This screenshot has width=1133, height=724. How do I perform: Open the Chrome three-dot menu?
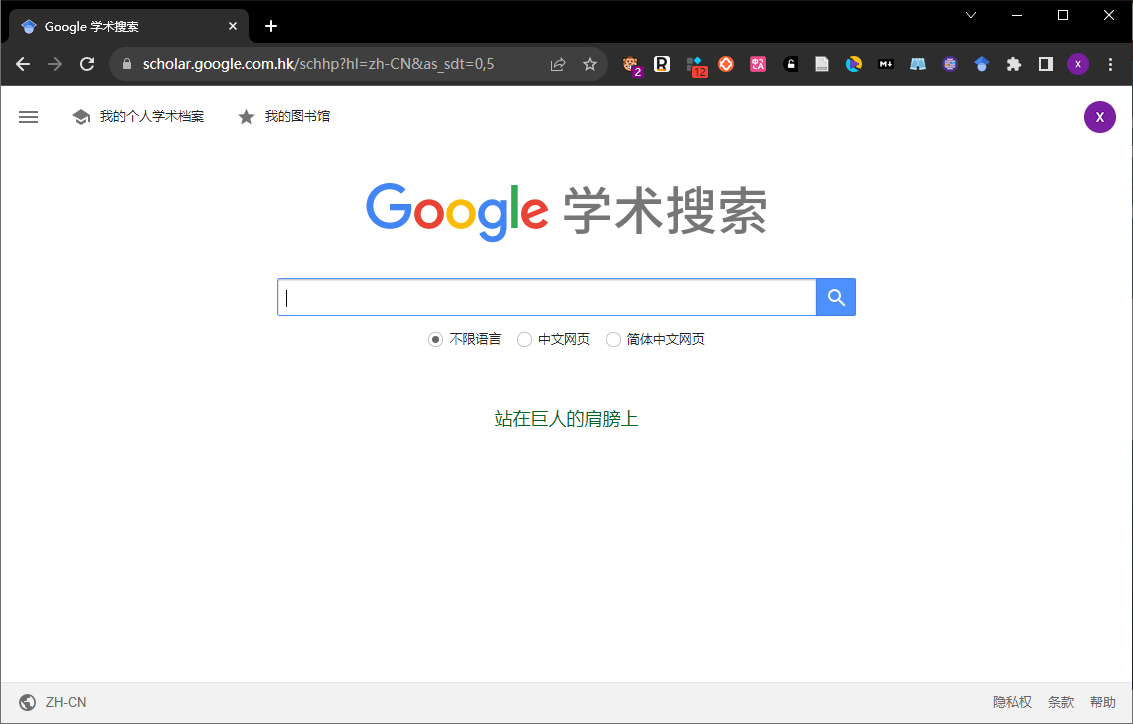click(1110, 63)
